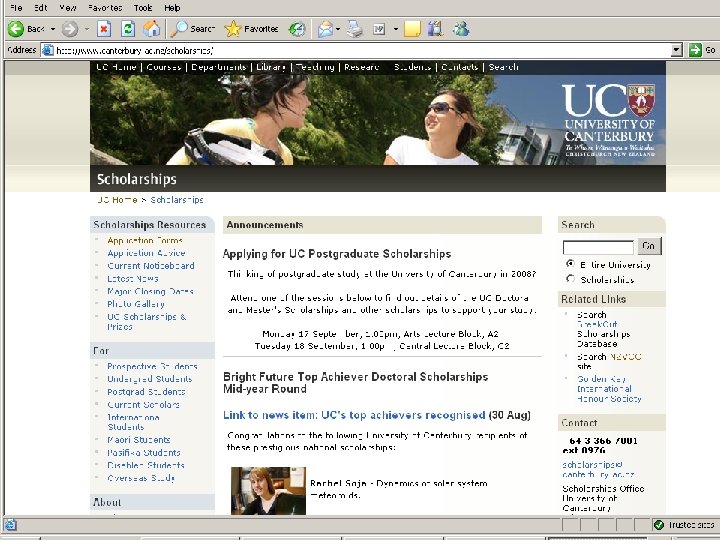
Task: Expand the Back button history dropdown arrow
Action: 53,29
